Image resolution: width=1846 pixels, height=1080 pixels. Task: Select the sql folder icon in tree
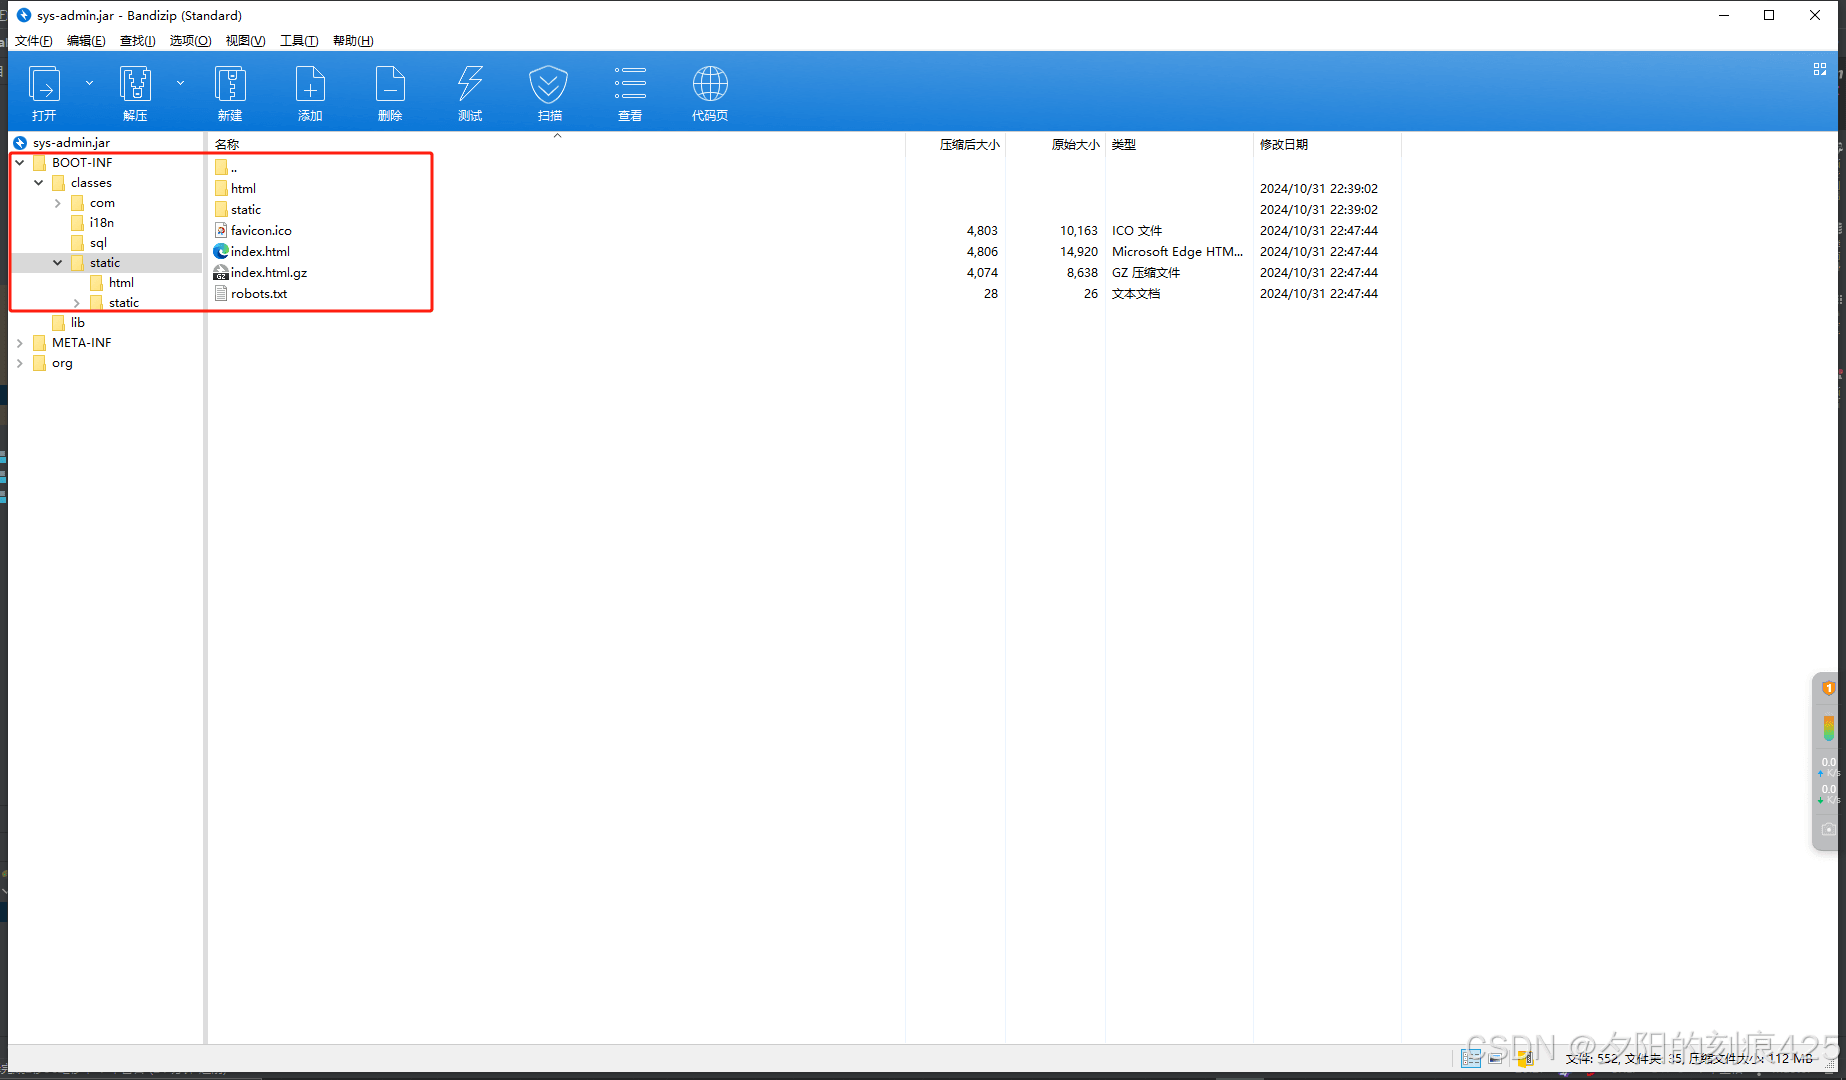[77, 242]
